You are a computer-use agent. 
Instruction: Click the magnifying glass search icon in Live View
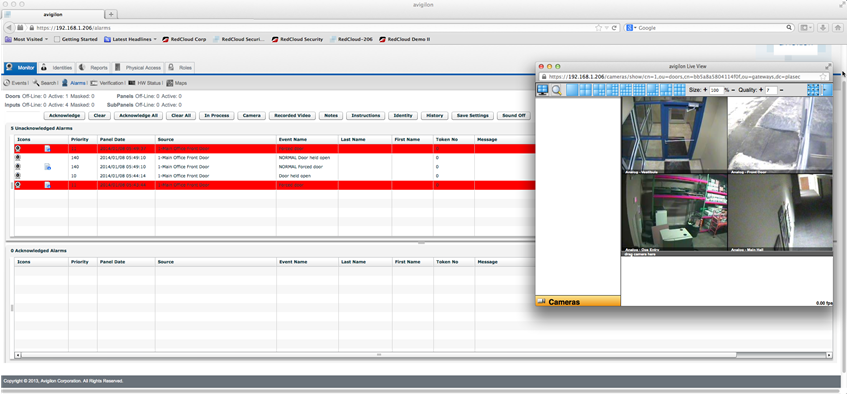point(556,90)
